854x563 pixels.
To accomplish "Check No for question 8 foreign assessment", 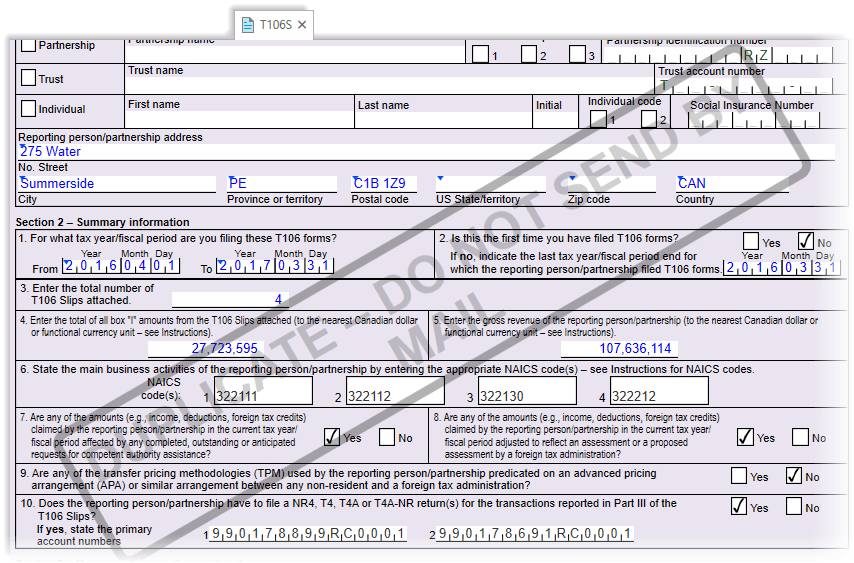I will [800, 437].
